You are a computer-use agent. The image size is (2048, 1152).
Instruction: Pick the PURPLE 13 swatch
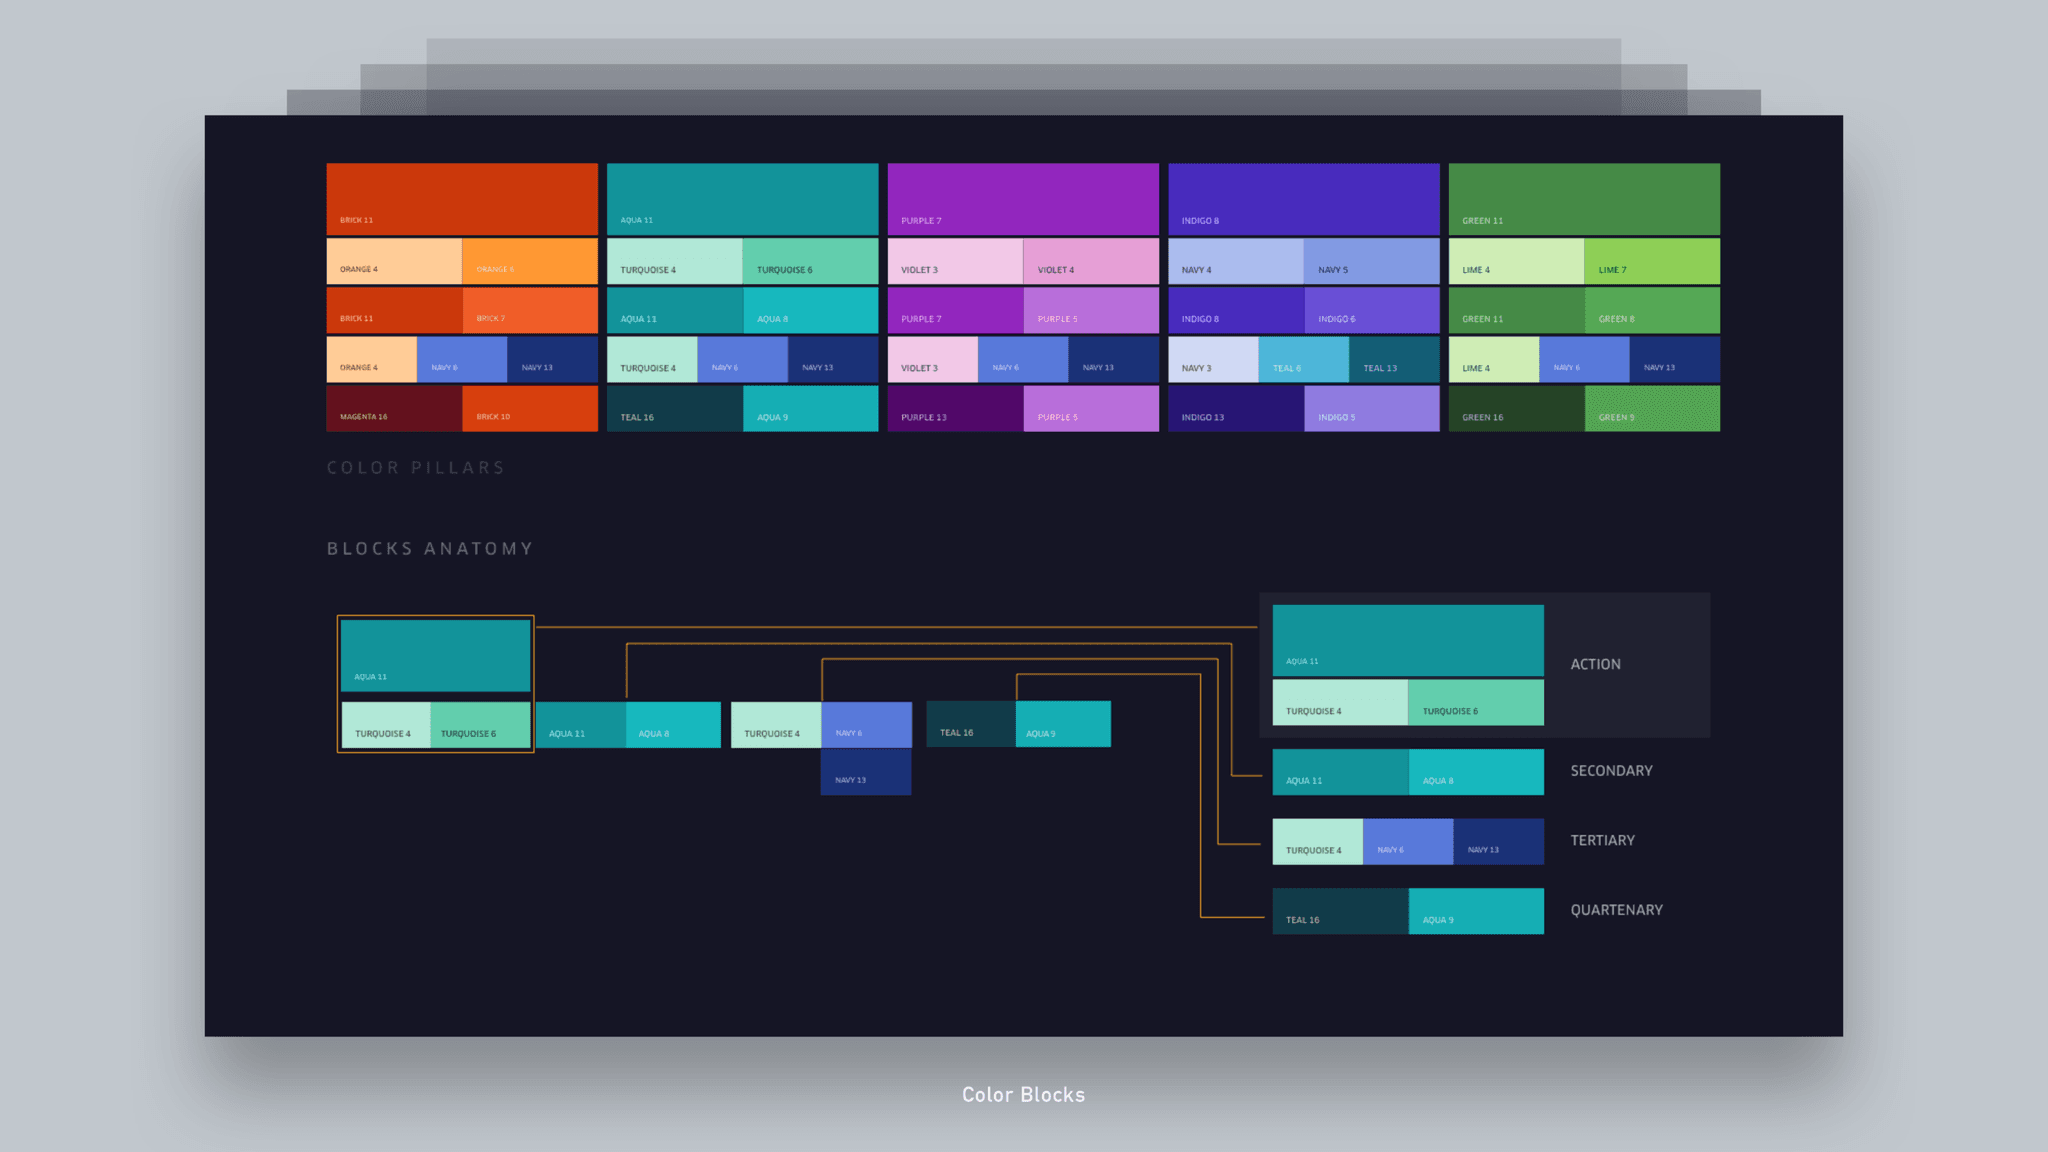coord(955,409)
